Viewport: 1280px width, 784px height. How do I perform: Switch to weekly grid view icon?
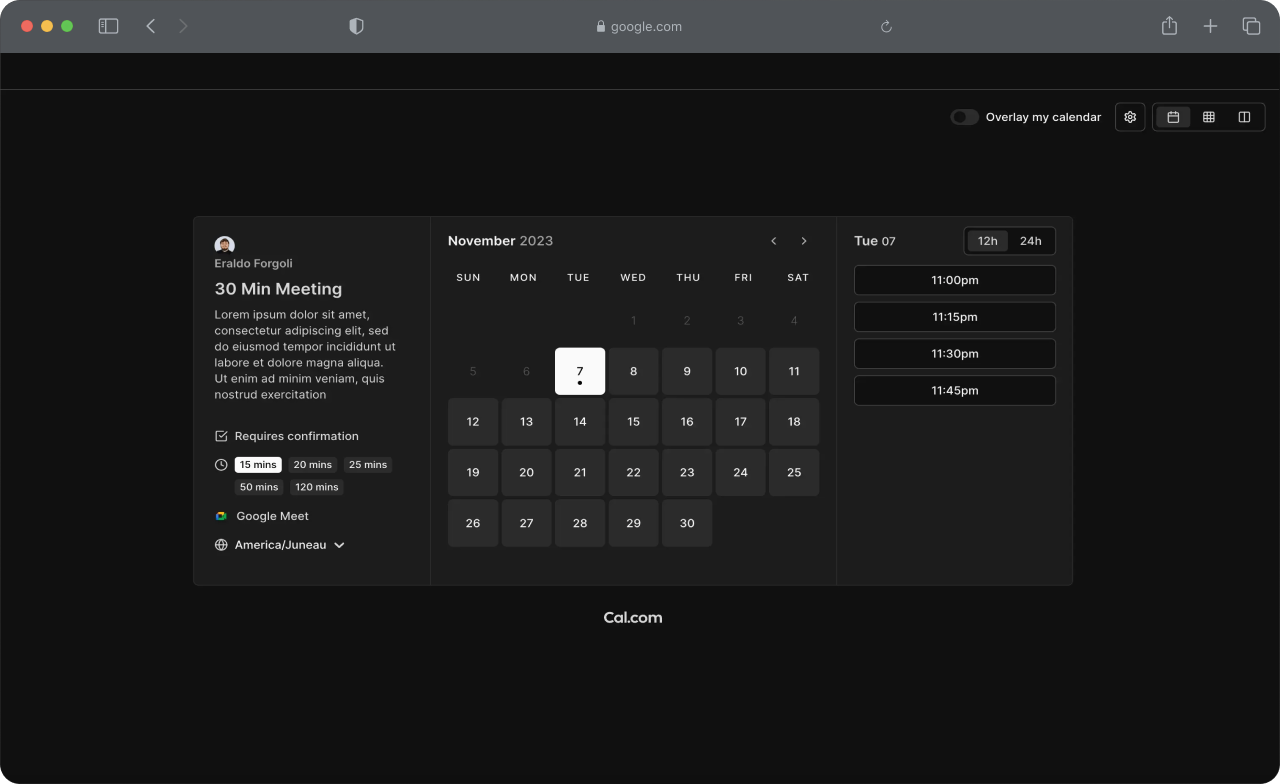tap(1208, 117)
